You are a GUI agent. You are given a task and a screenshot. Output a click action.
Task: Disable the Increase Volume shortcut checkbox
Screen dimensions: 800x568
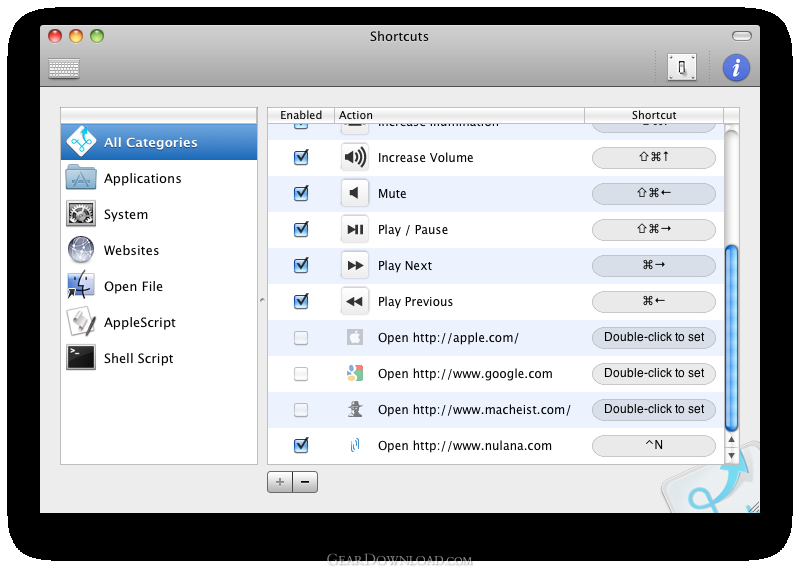[x=301, y=157]
